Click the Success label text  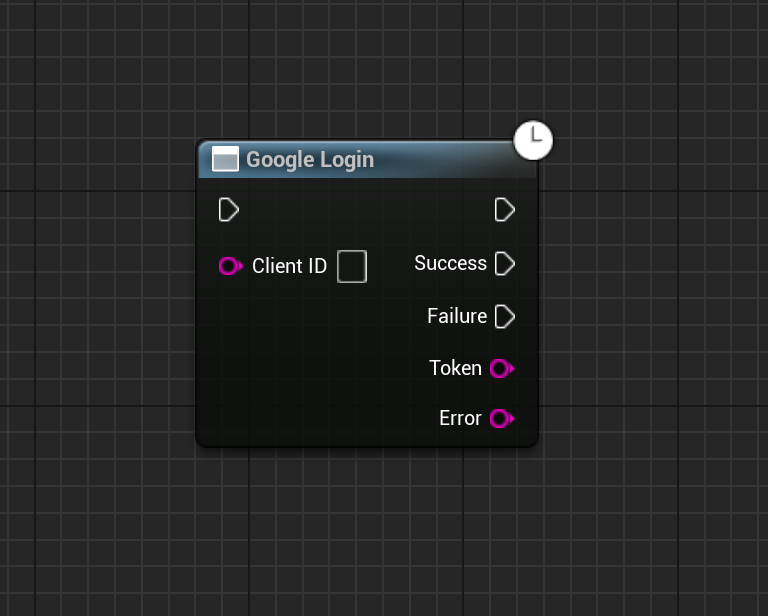(451, 263)
